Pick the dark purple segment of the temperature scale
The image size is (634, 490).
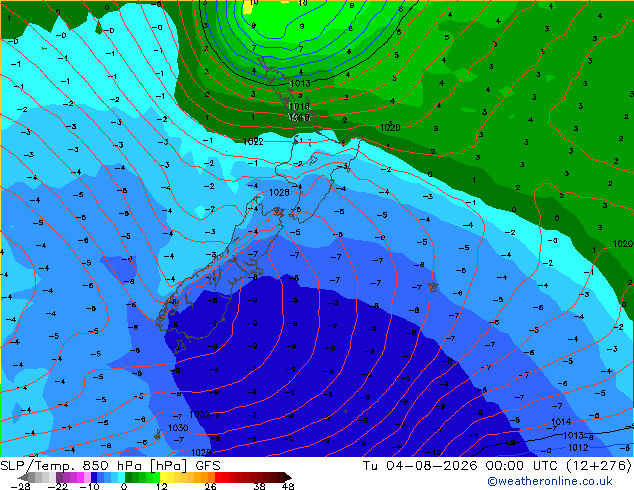click(x=59, y=477)
